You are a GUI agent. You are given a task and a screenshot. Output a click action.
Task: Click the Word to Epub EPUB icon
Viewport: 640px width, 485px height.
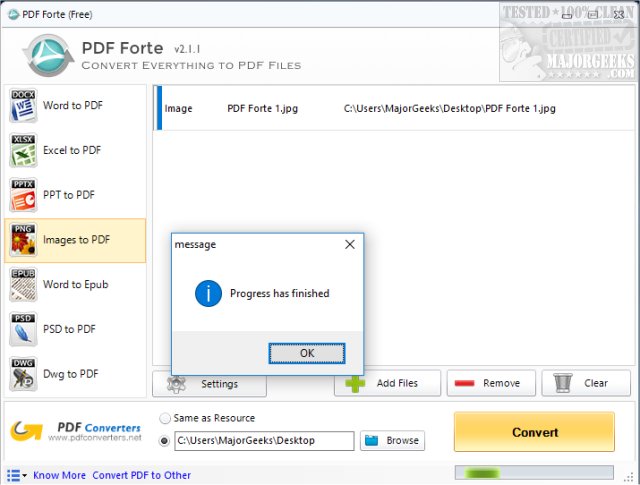[23, 285]
